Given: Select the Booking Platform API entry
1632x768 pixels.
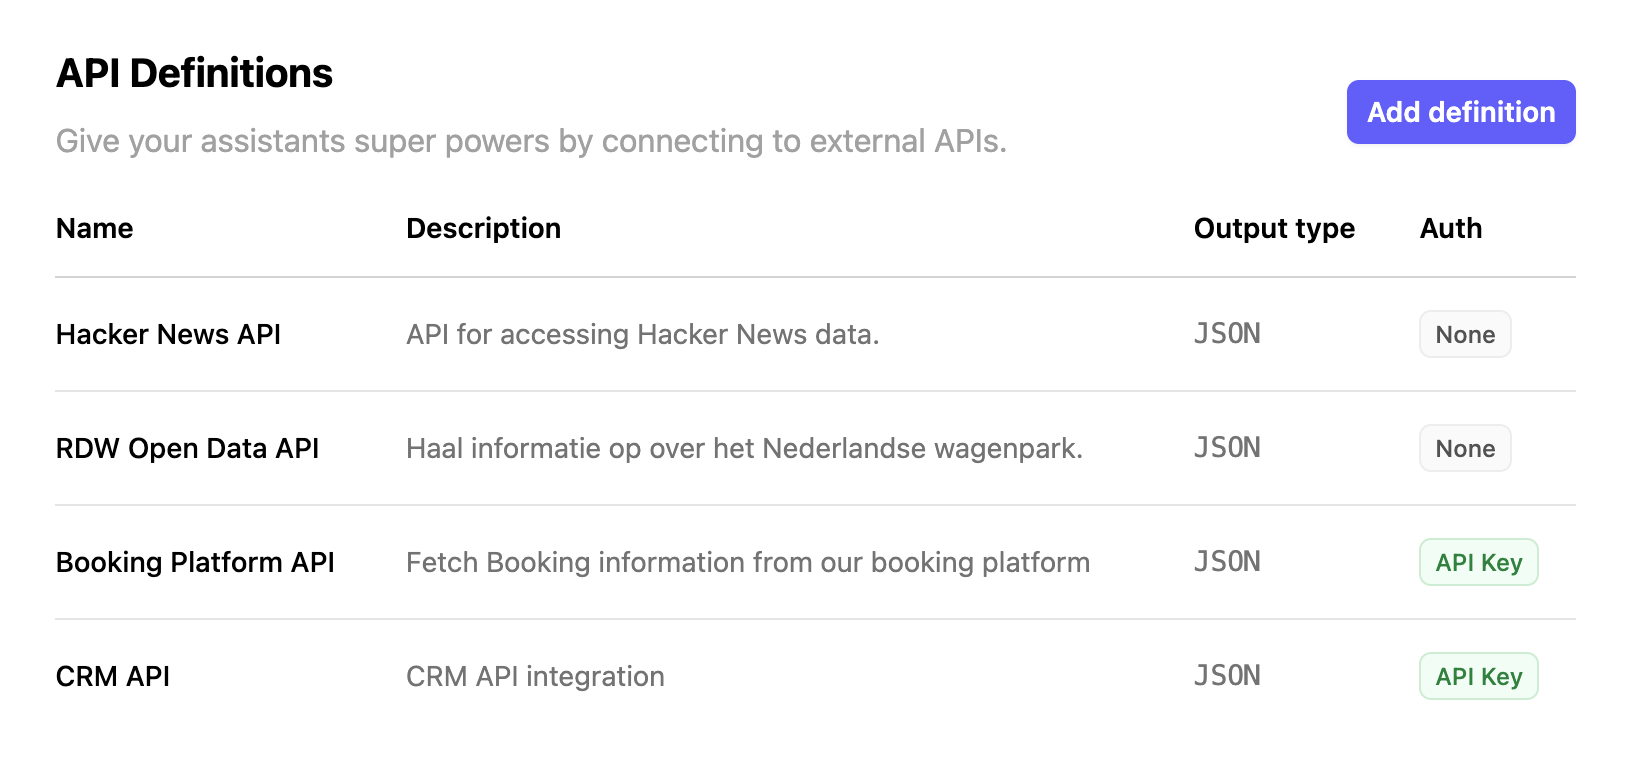Looking at the screenshot, I should click(x=195, y=562).
